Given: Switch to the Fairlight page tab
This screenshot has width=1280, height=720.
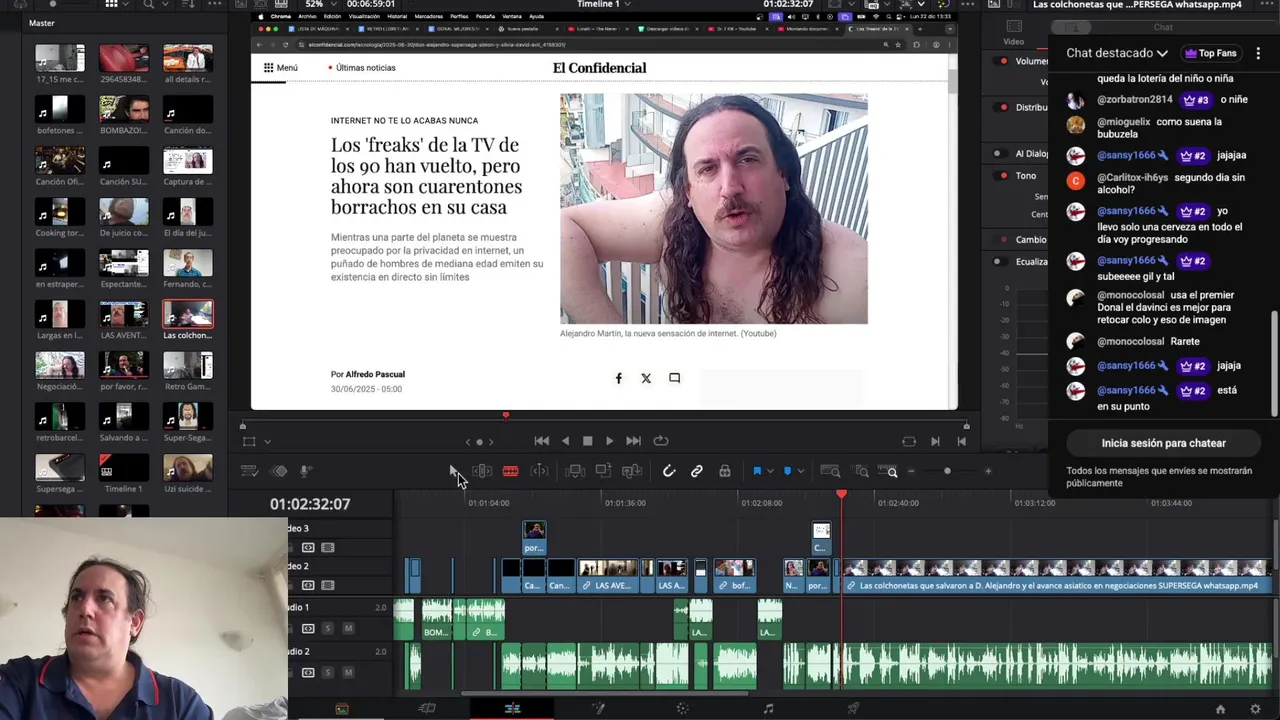Looking at the screenshot, I should pyautogui.click(x=768, y=709).
